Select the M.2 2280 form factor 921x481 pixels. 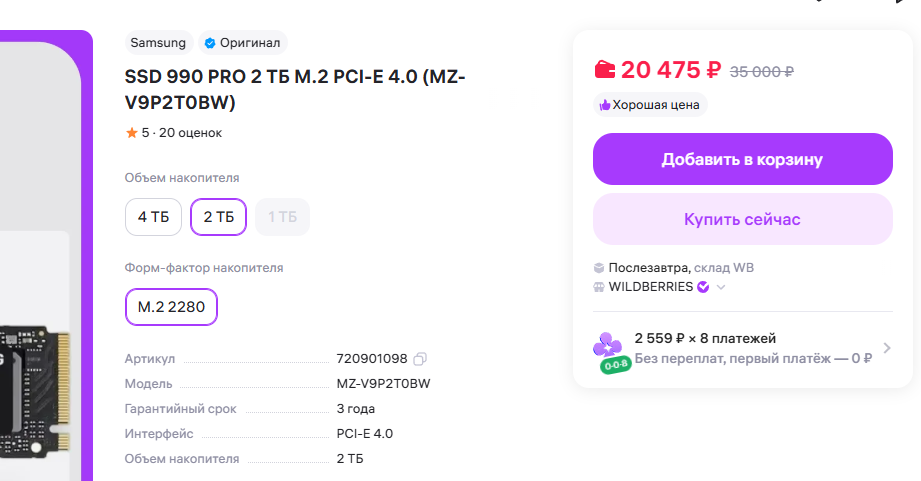[171, 307]
